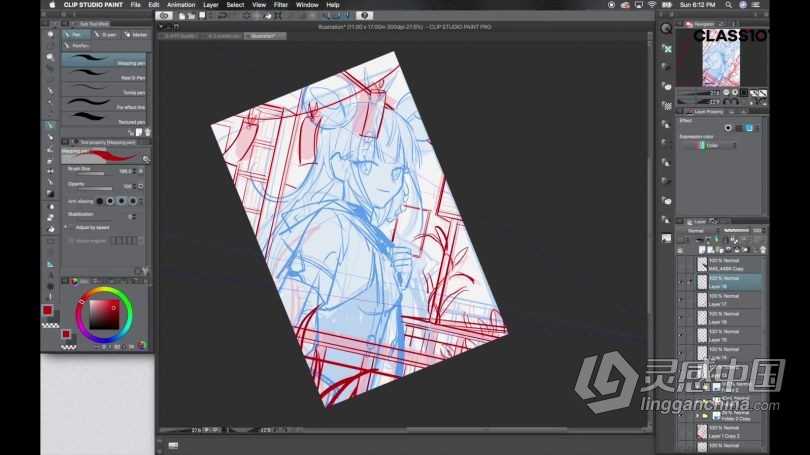
Task: Choose the For effect line sub tool
Action: click(104, 104)
